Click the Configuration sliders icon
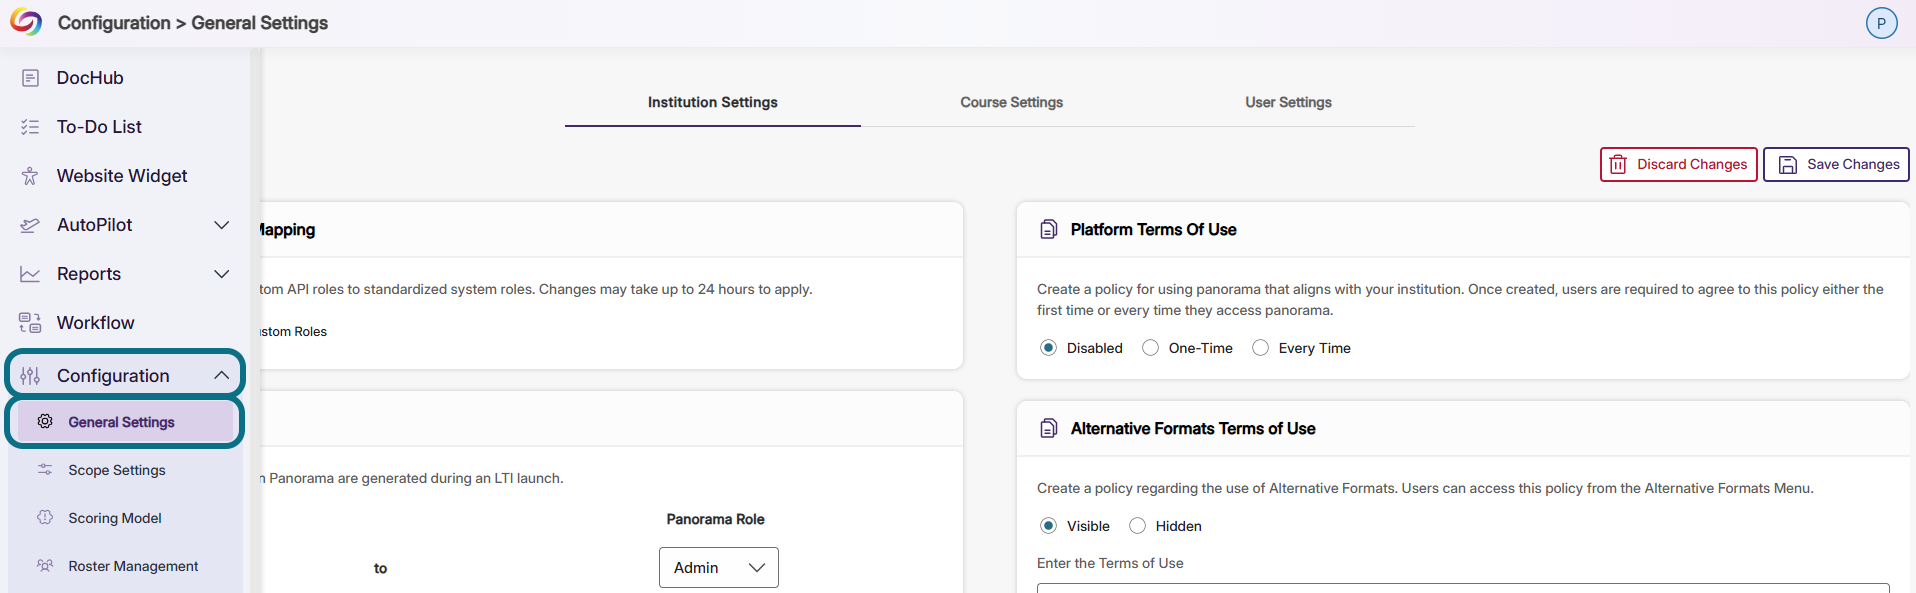 [x=30, y=376]
